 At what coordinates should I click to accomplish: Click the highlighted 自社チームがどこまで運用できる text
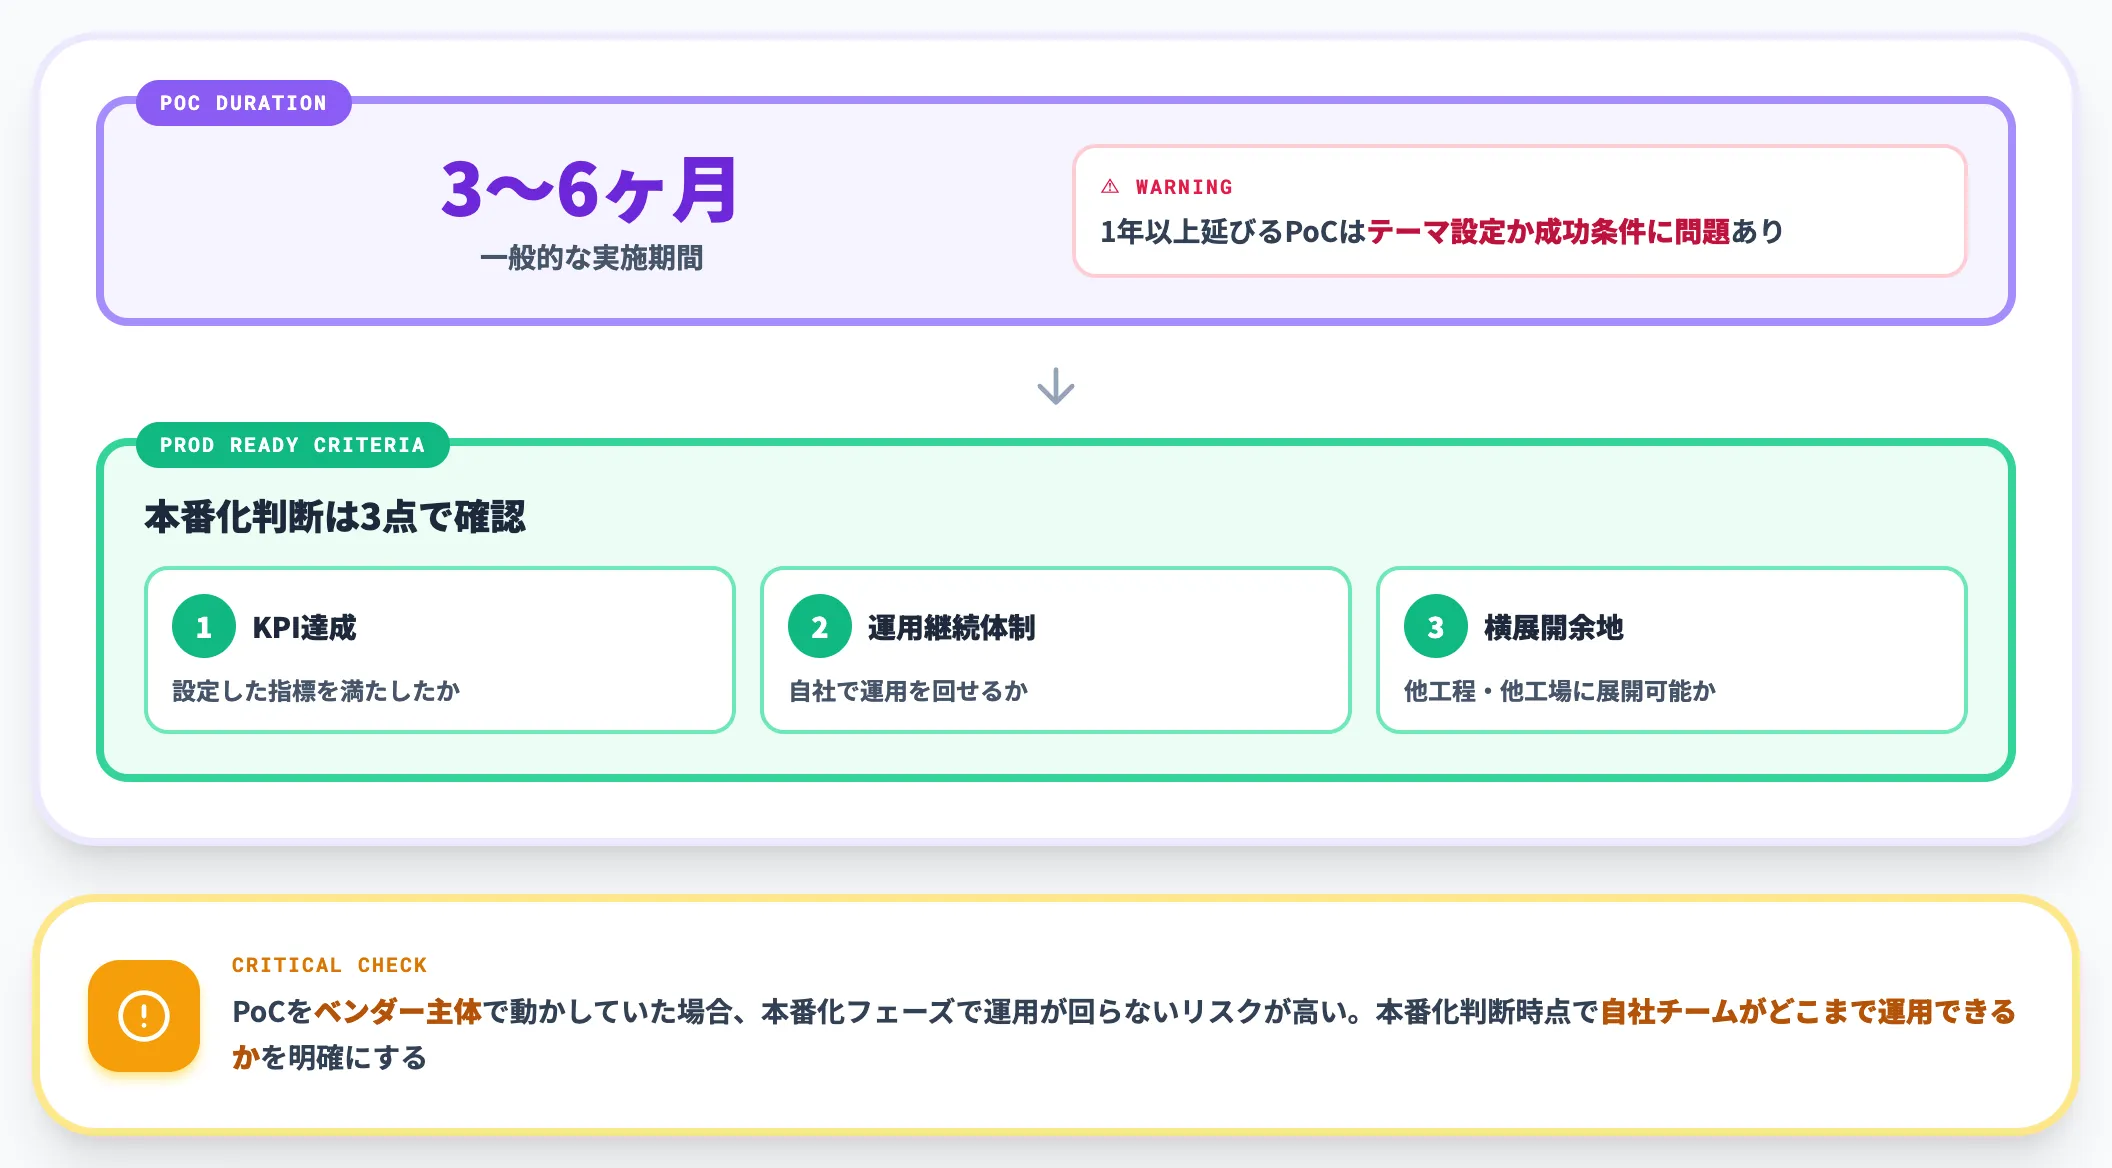tap(1808, 1012)
